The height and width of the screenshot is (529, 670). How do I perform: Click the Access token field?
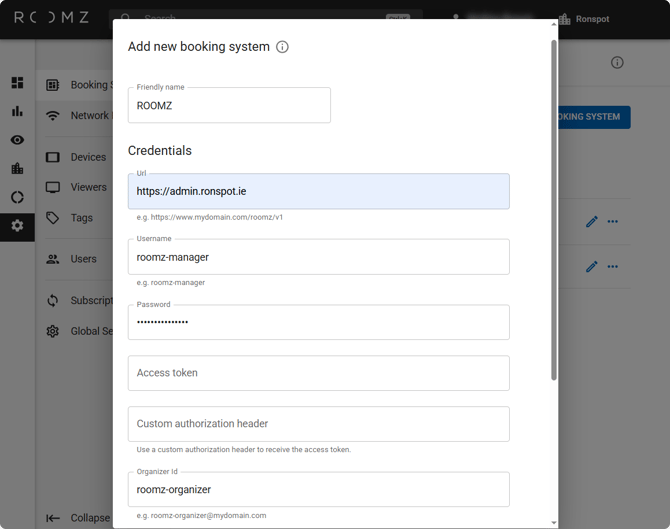(x=319, y=373)
